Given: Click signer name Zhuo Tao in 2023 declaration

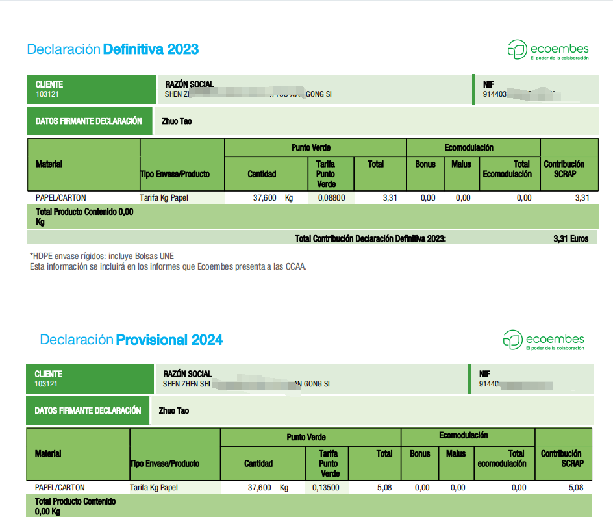Looking at the screenshot, I should (x=177, y=121).
